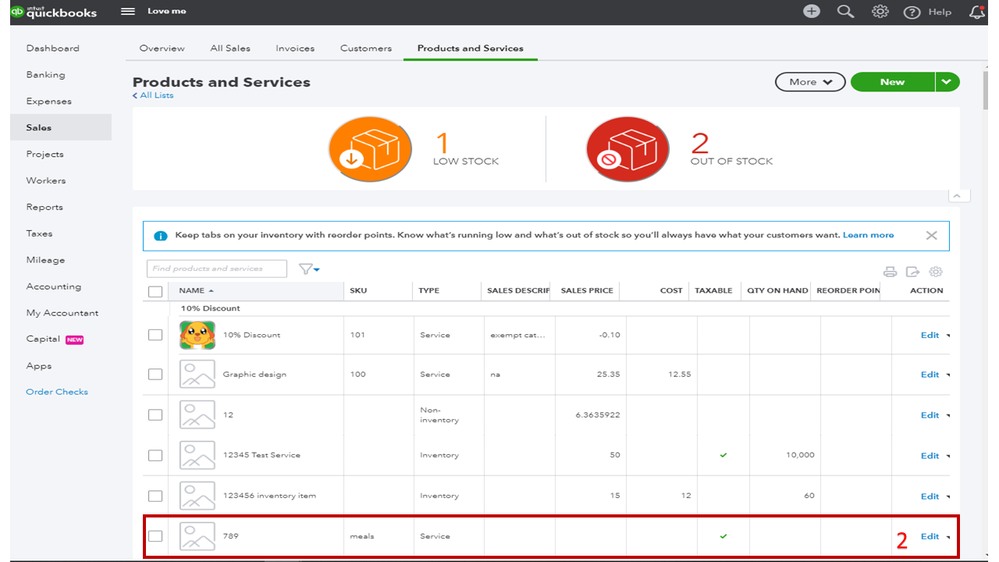Open the table settings gear icon

(936, 271)
